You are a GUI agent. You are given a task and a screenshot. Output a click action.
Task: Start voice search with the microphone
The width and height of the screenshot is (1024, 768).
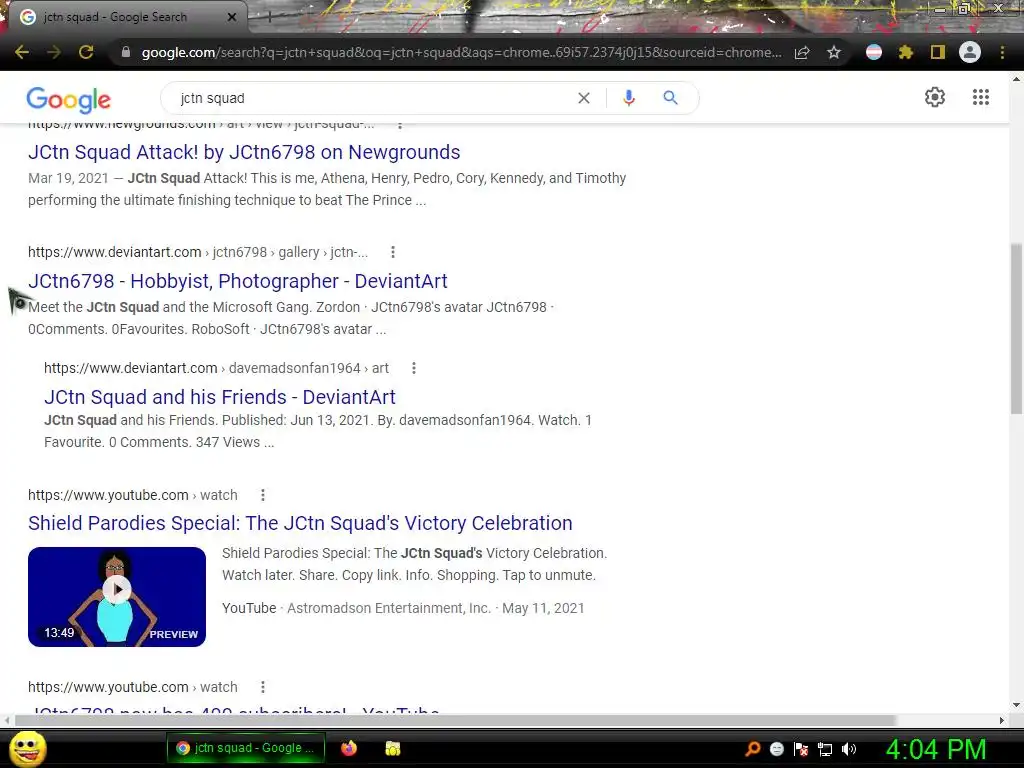point(628,98)
